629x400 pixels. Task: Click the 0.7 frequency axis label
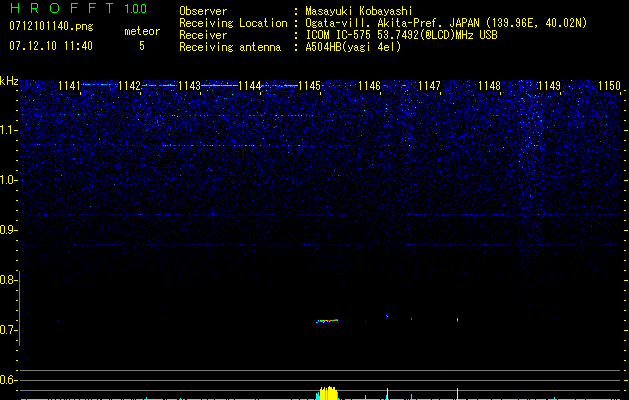(x=8, y=330)
